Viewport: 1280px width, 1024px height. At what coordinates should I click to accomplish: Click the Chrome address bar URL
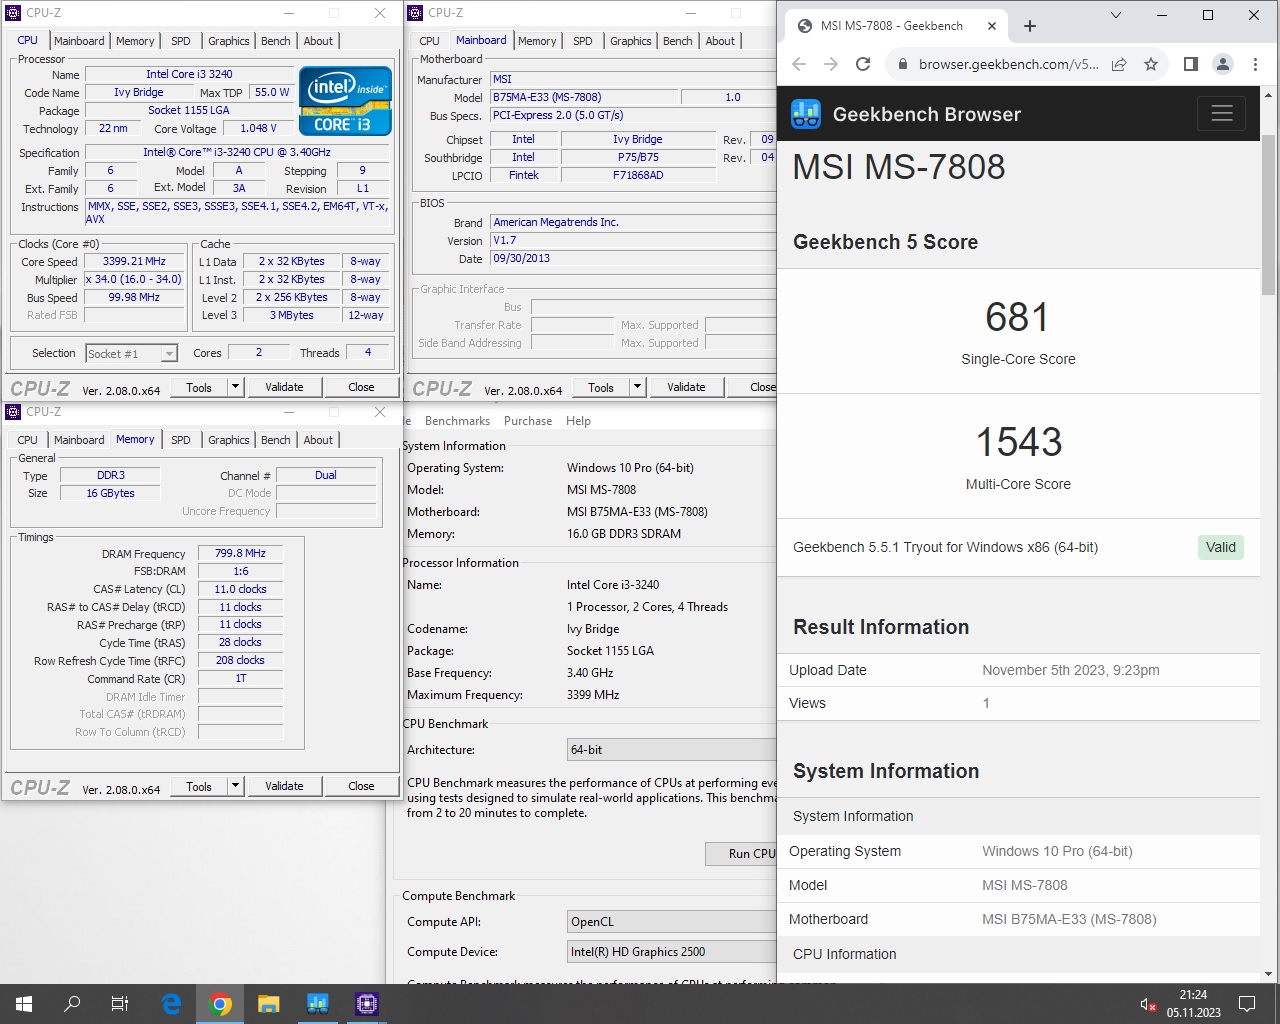point(1008,64)
